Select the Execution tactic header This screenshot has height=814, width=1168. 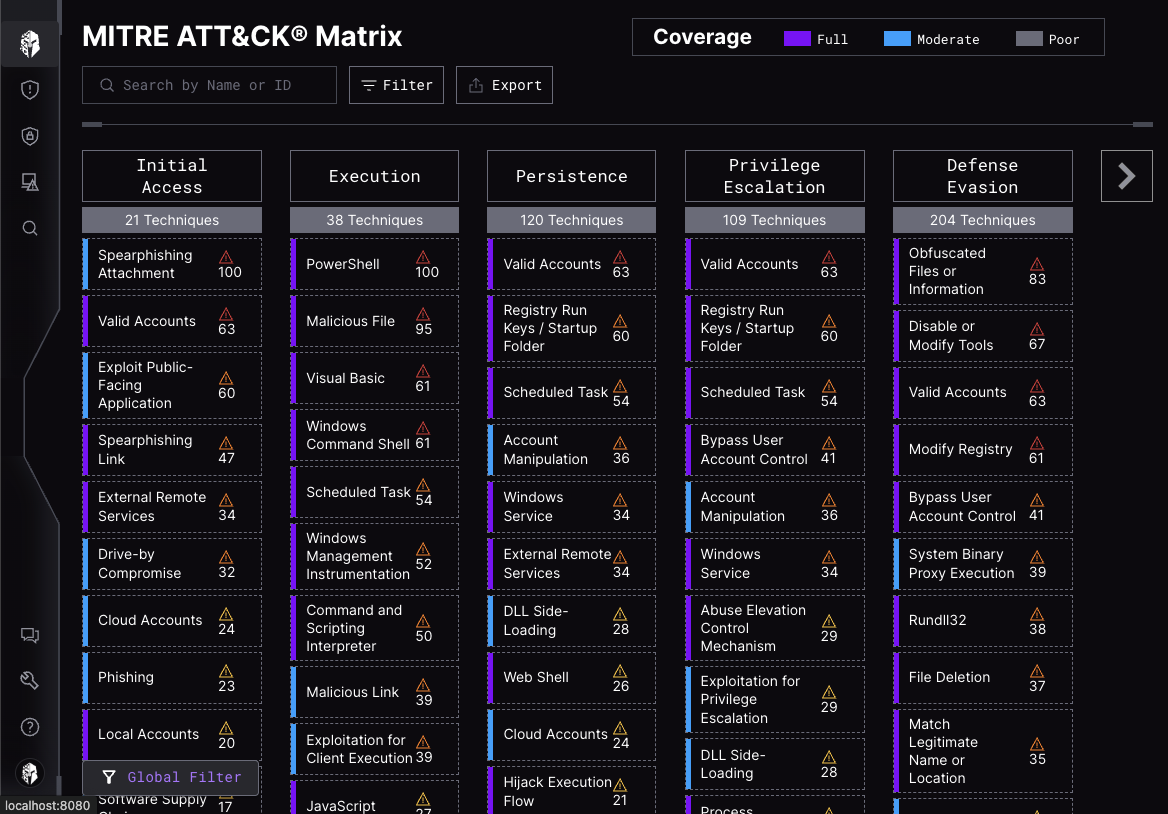(x=374, y=176)
